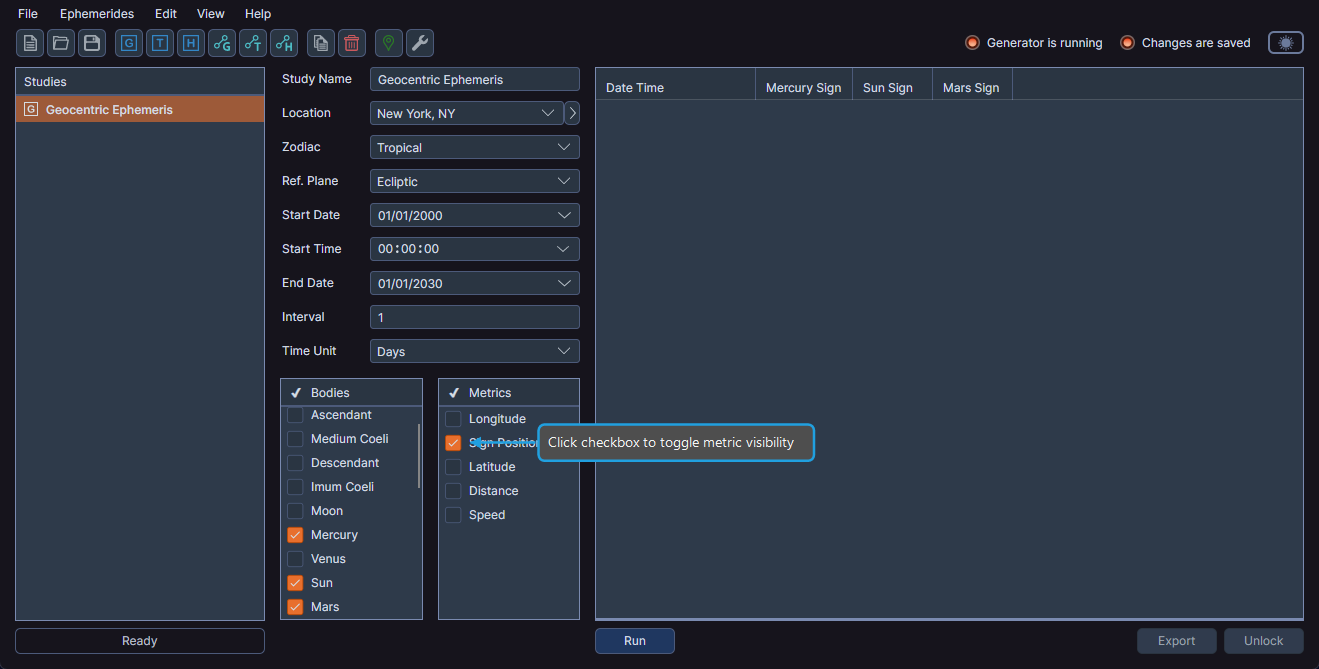Create a new study document
The width and height of the screenshot is (1319, 669).
(x=29, y=43)
